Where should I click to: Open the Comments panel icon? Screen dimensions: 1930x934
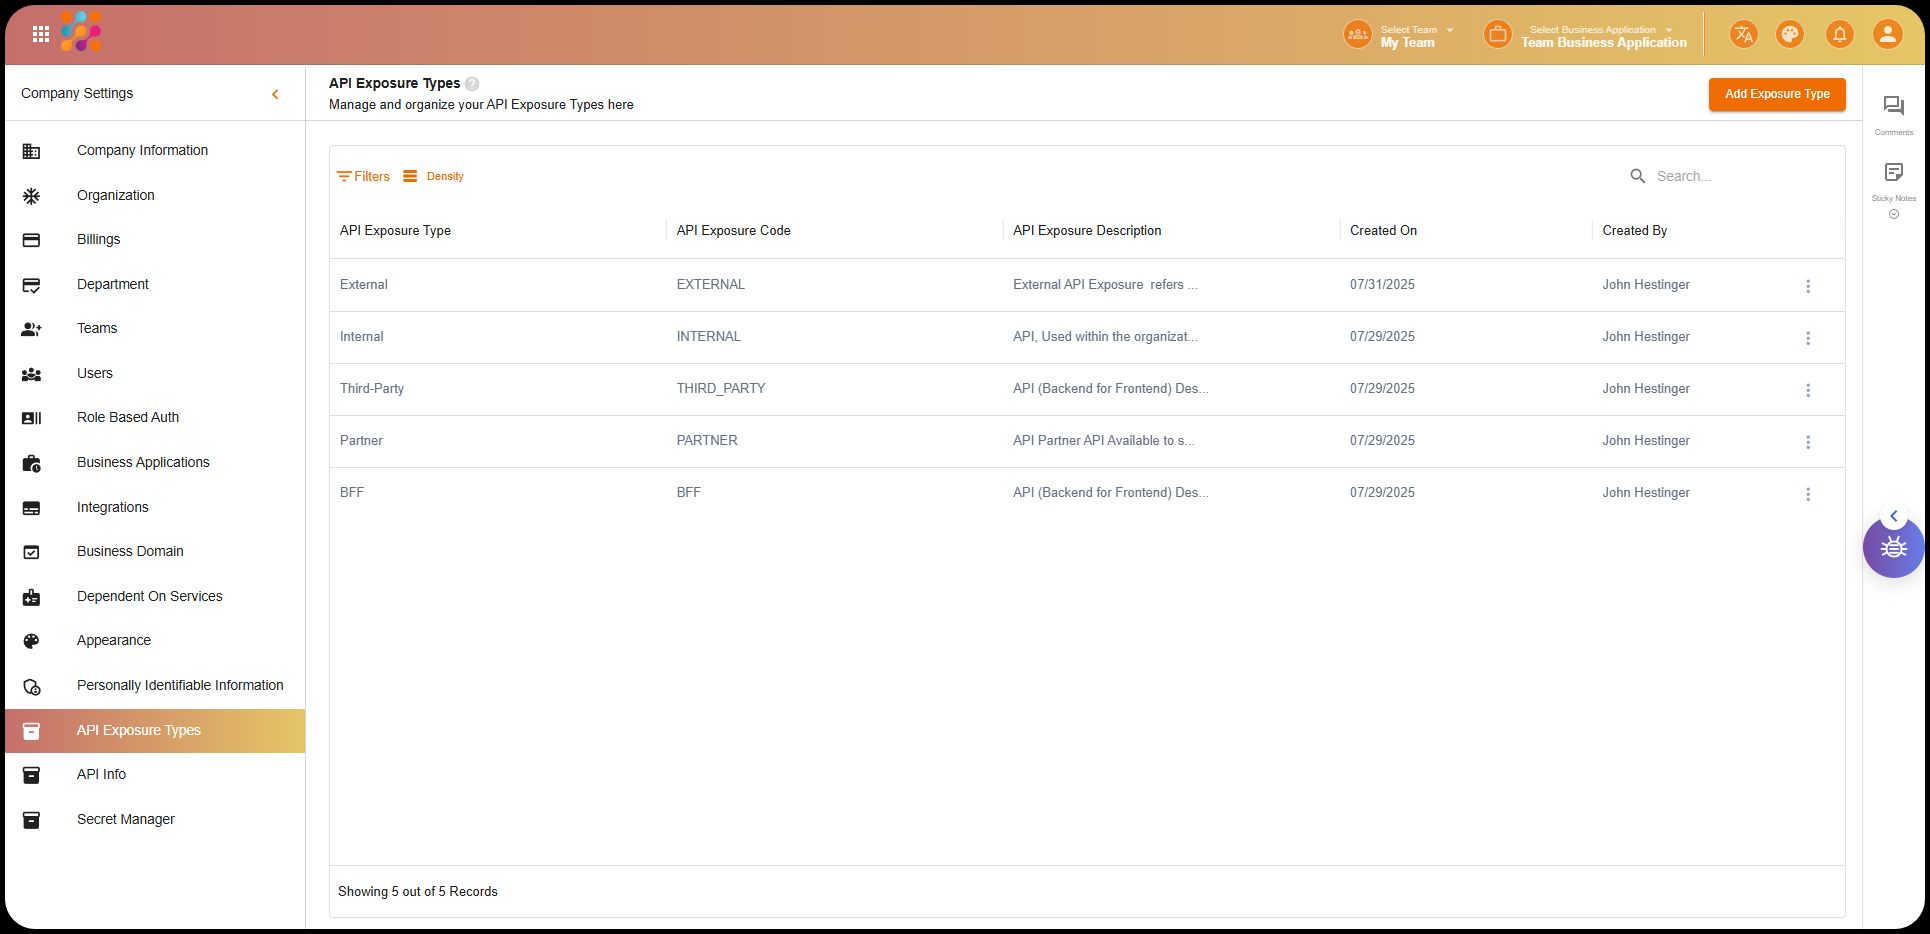tap(1893, 106)
